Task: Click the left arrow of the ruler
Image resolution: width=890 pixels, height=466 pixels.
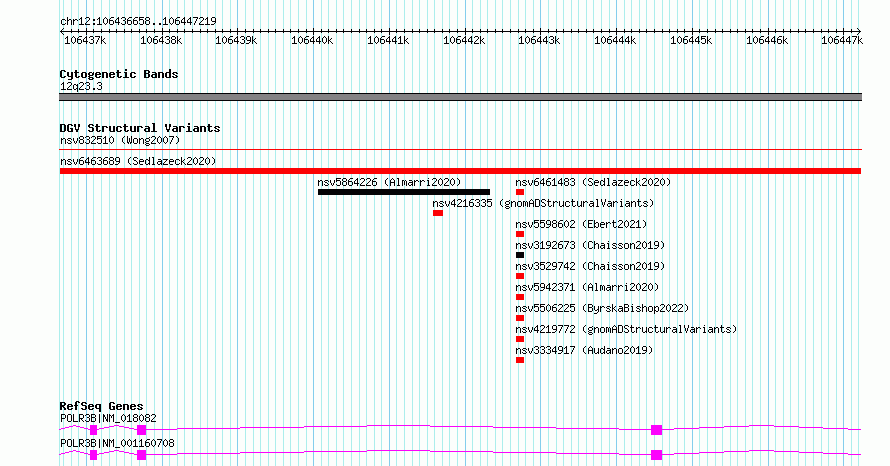Action: [62, 32]
